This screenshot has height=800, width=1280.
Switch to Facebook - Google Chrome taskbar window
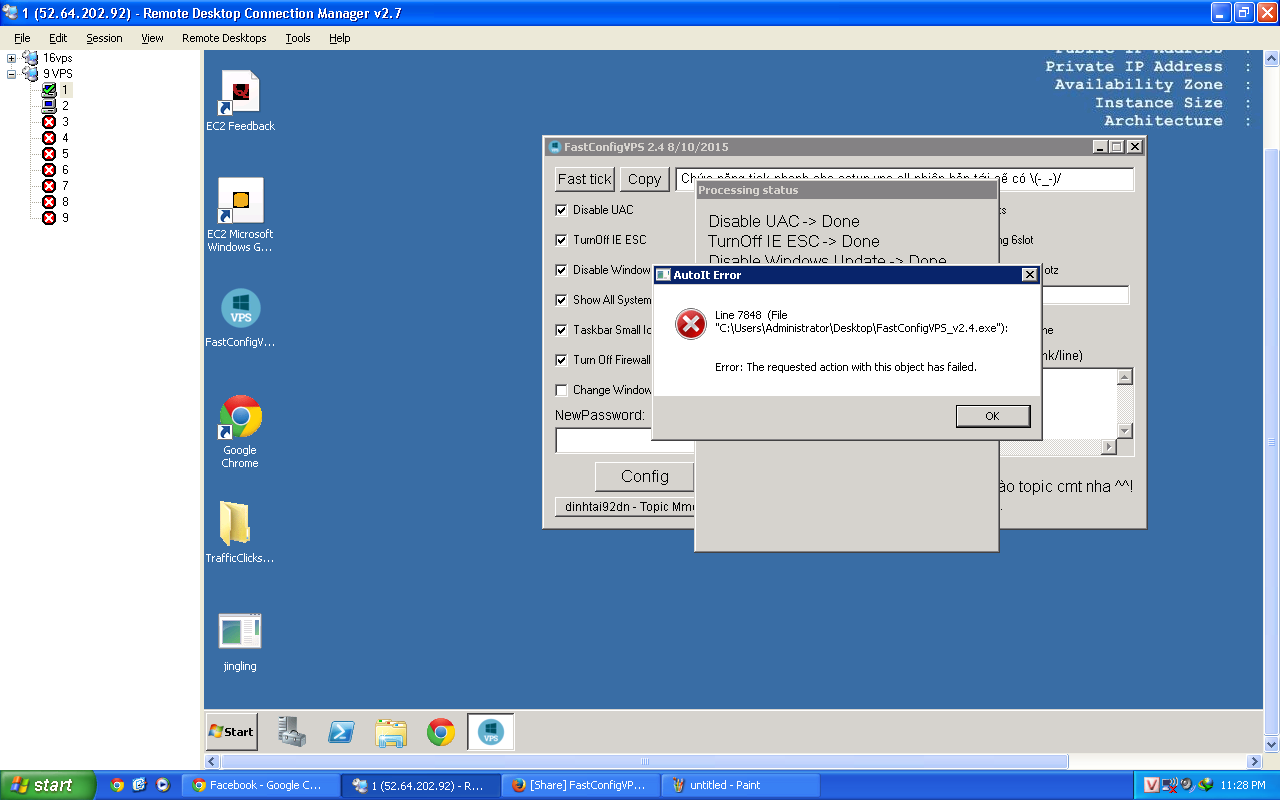(x=262, y=785)
